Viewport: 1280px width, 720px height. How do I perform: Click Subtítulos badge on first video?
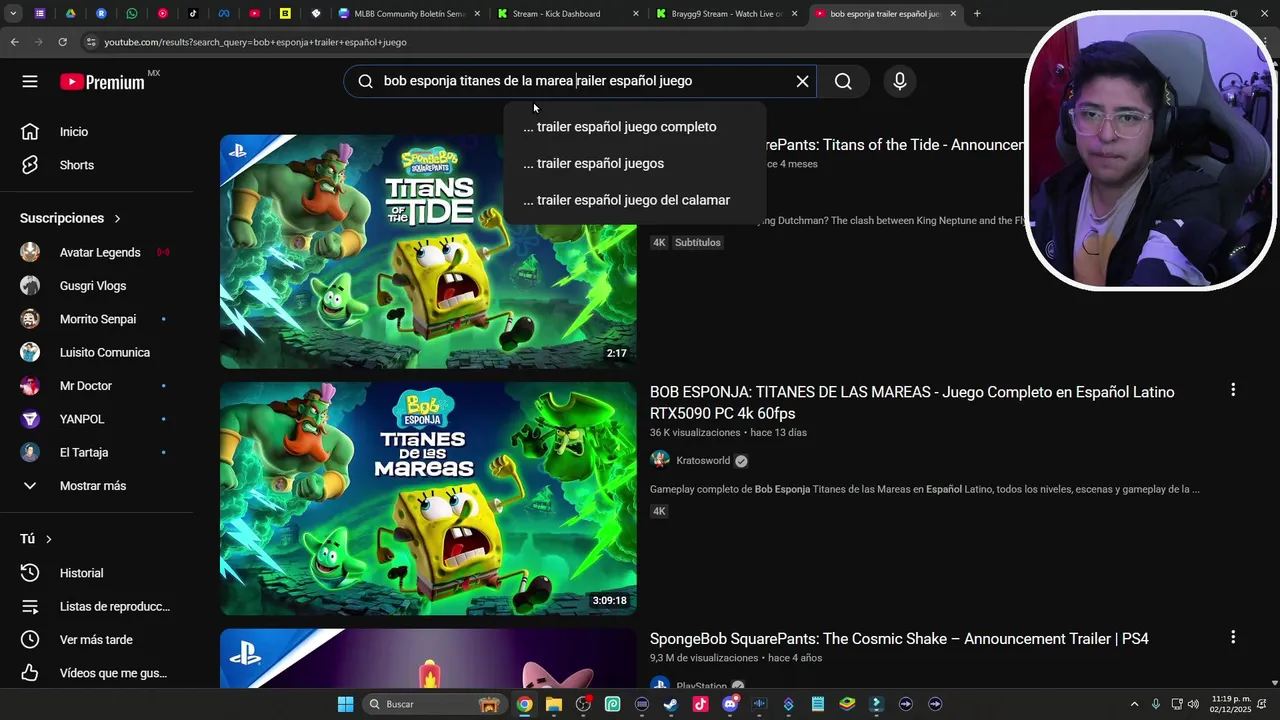tap(697, 242)
